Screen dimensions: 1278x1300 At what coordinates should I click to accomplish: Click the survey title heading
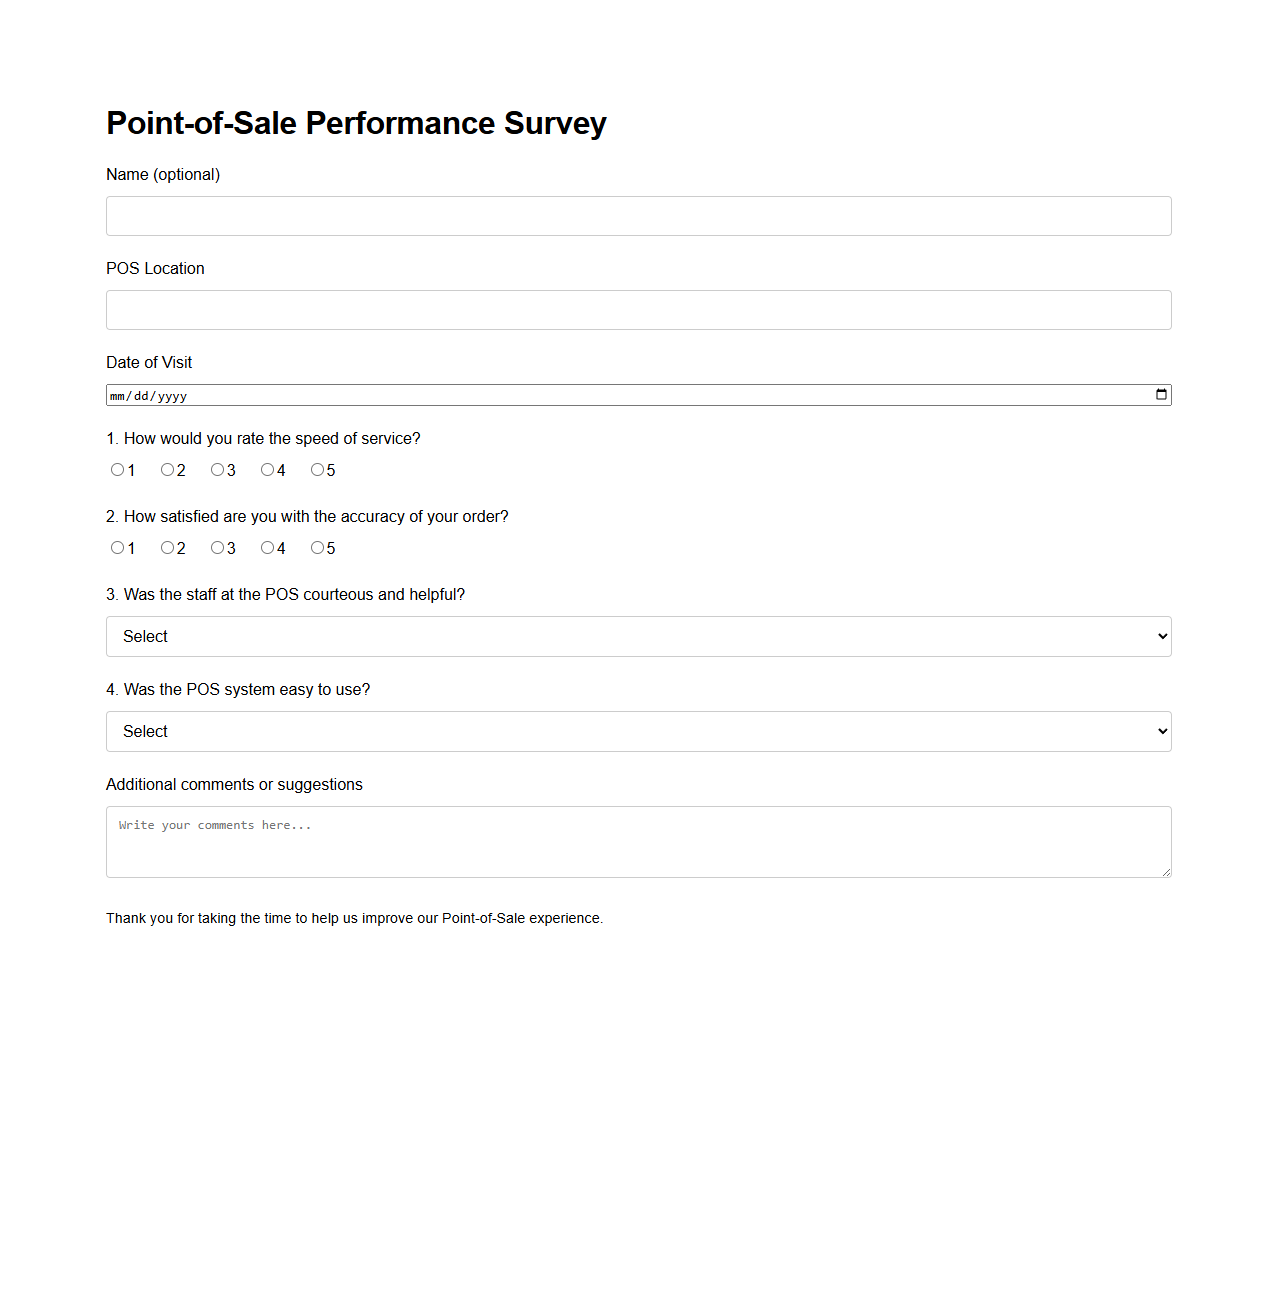click(x=356, y=123)
